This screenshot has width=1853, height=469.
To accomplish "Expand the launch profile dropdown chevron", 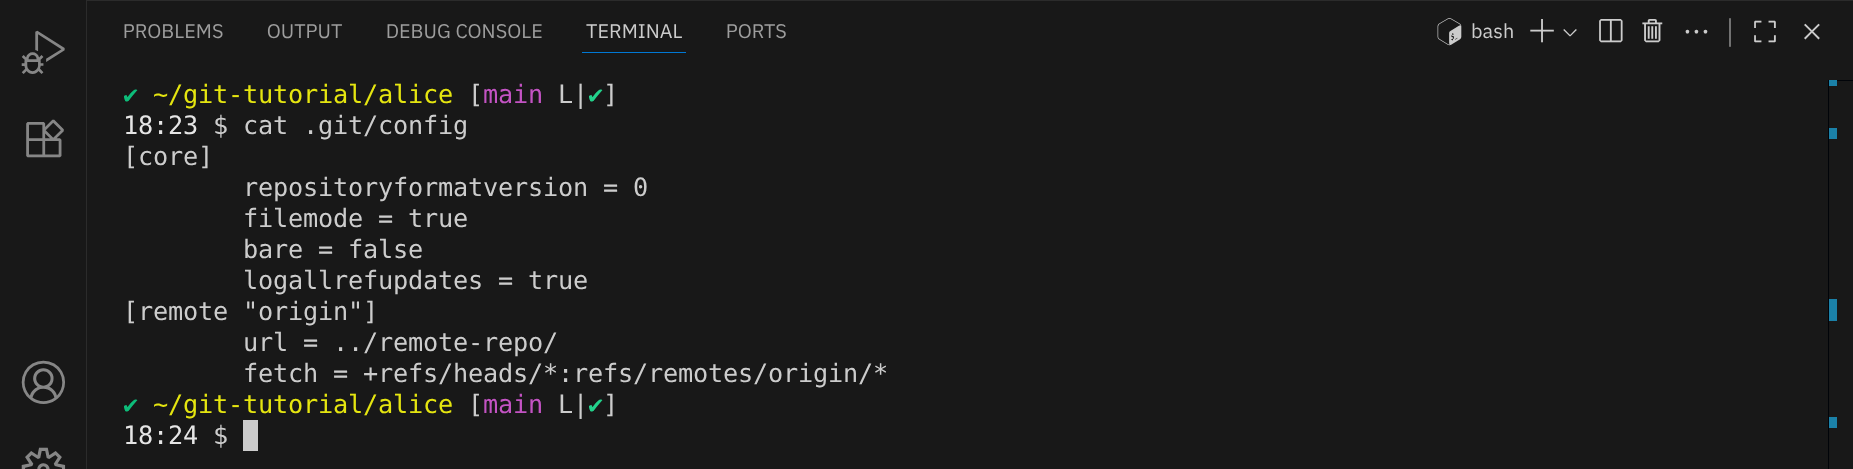I will 1570,32.
